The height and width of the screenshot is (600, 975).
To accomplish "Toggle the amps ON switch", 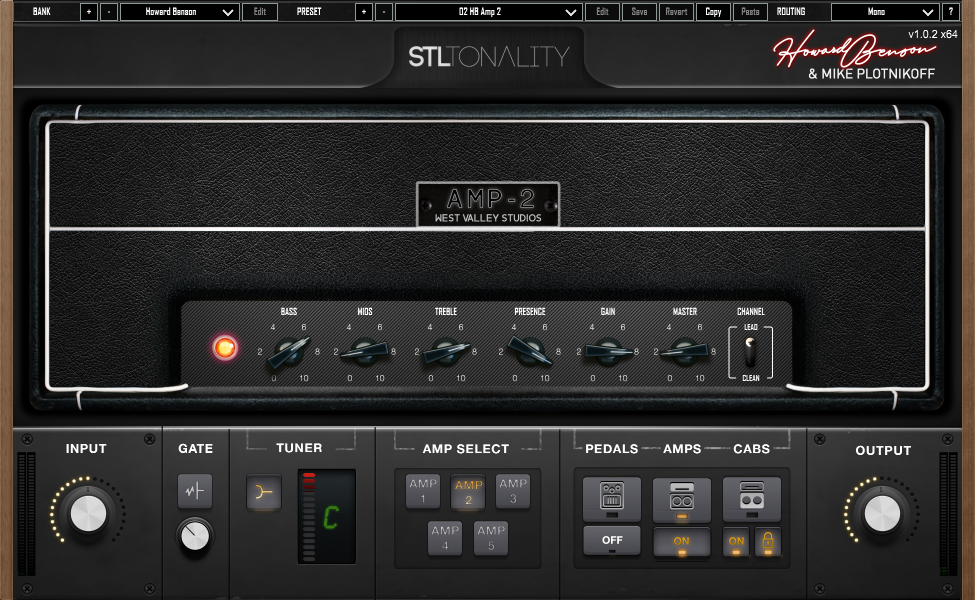I will tap(682, 541).
